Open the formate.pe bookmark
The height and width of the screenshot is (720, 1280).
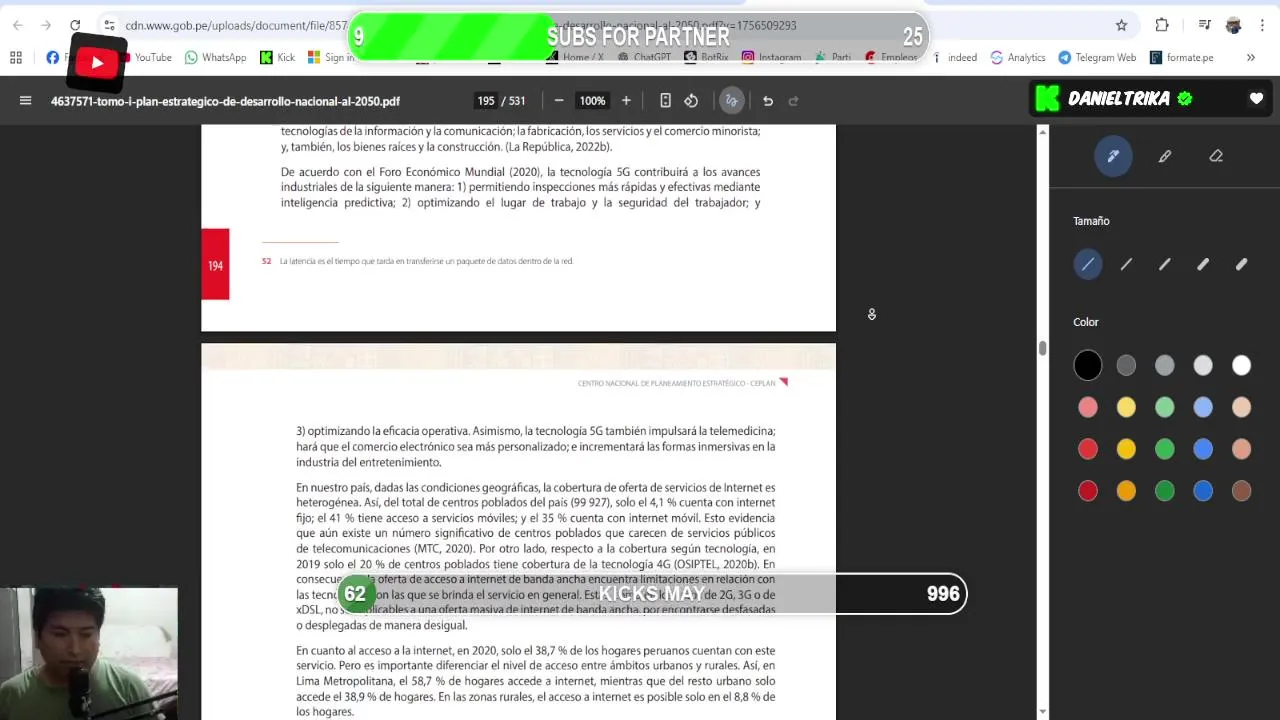click(x=1181, y=57)
